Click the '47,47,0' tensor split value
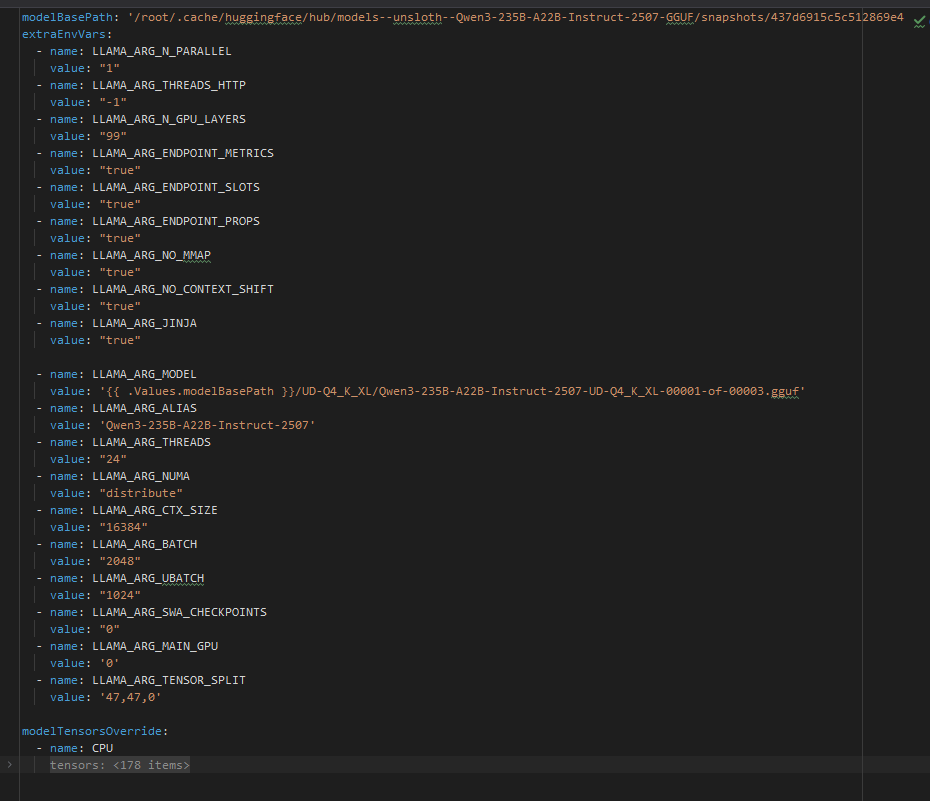930x801 pixels. [x=130, y=697]
